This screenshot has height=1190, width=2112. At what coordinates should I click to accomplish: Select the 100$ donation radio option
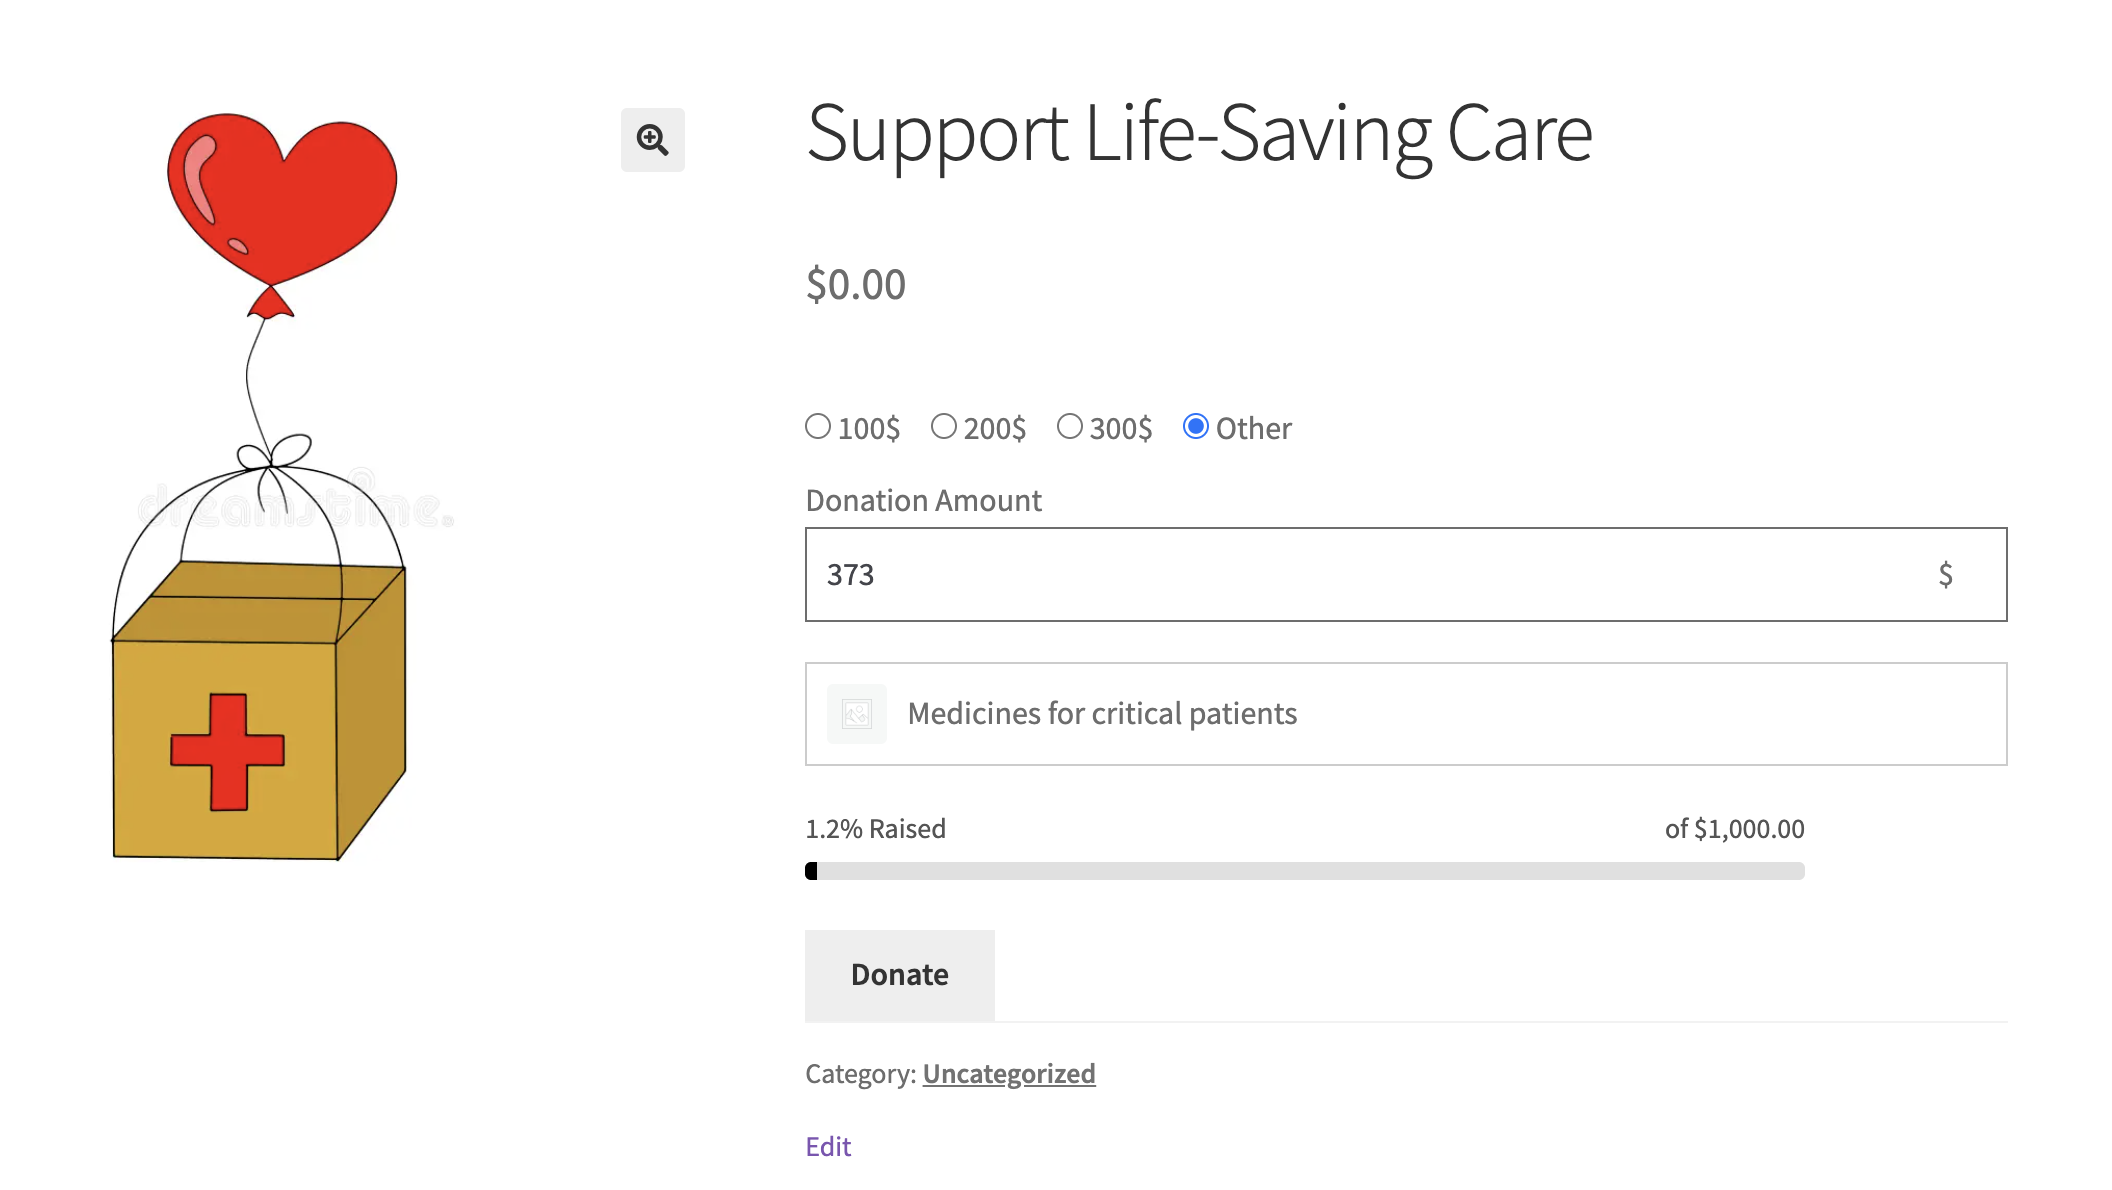[818, 427]
